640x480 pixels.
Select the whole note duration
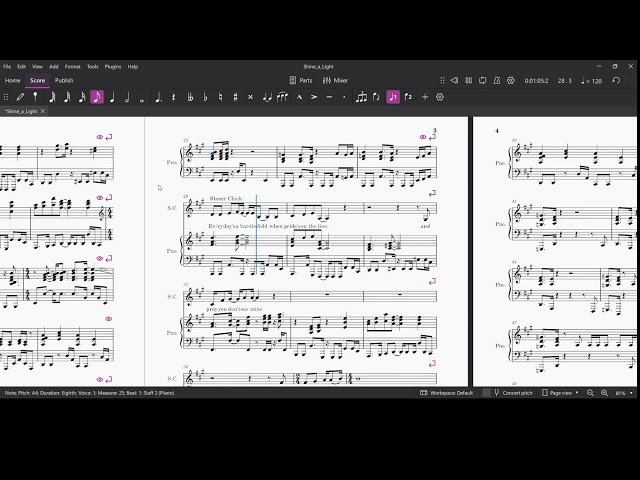pos(142,98)
